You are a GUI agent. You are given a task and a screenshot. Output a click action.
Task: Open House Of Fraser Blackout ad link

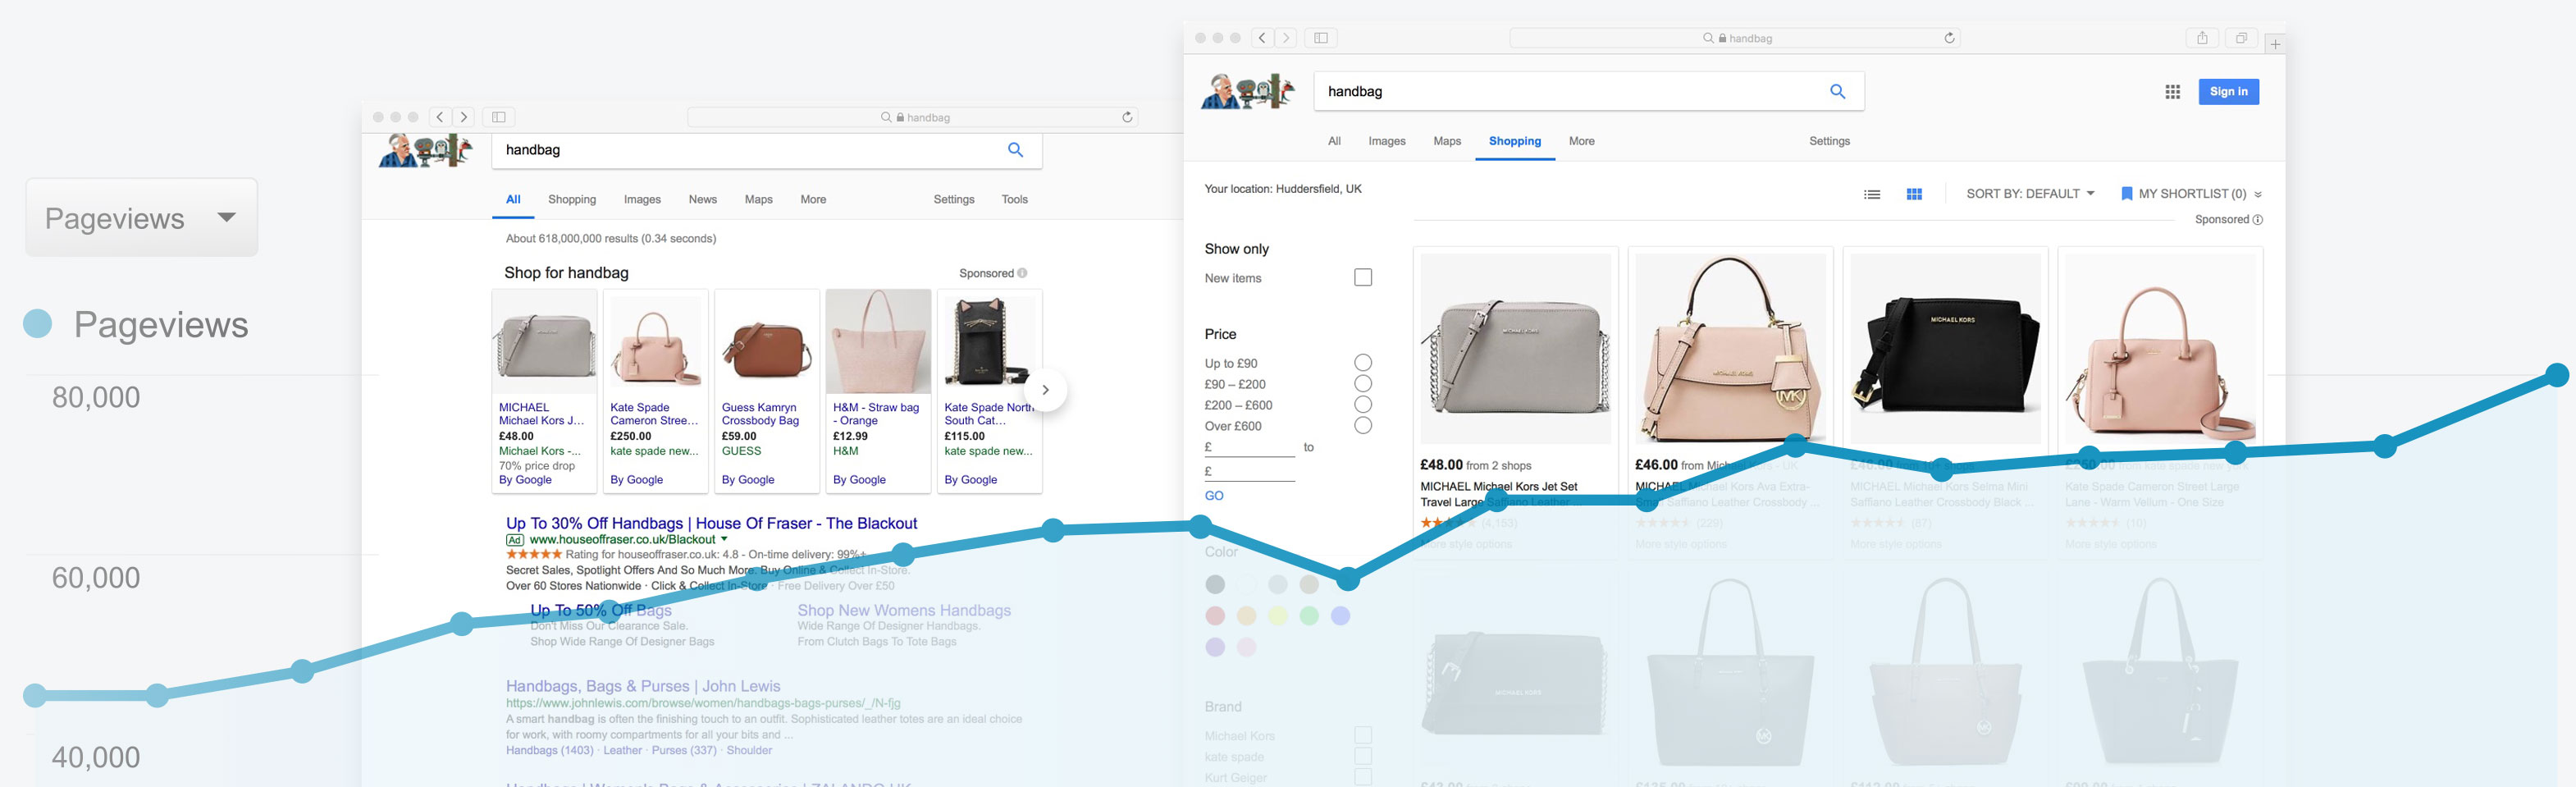click(711, 523)
